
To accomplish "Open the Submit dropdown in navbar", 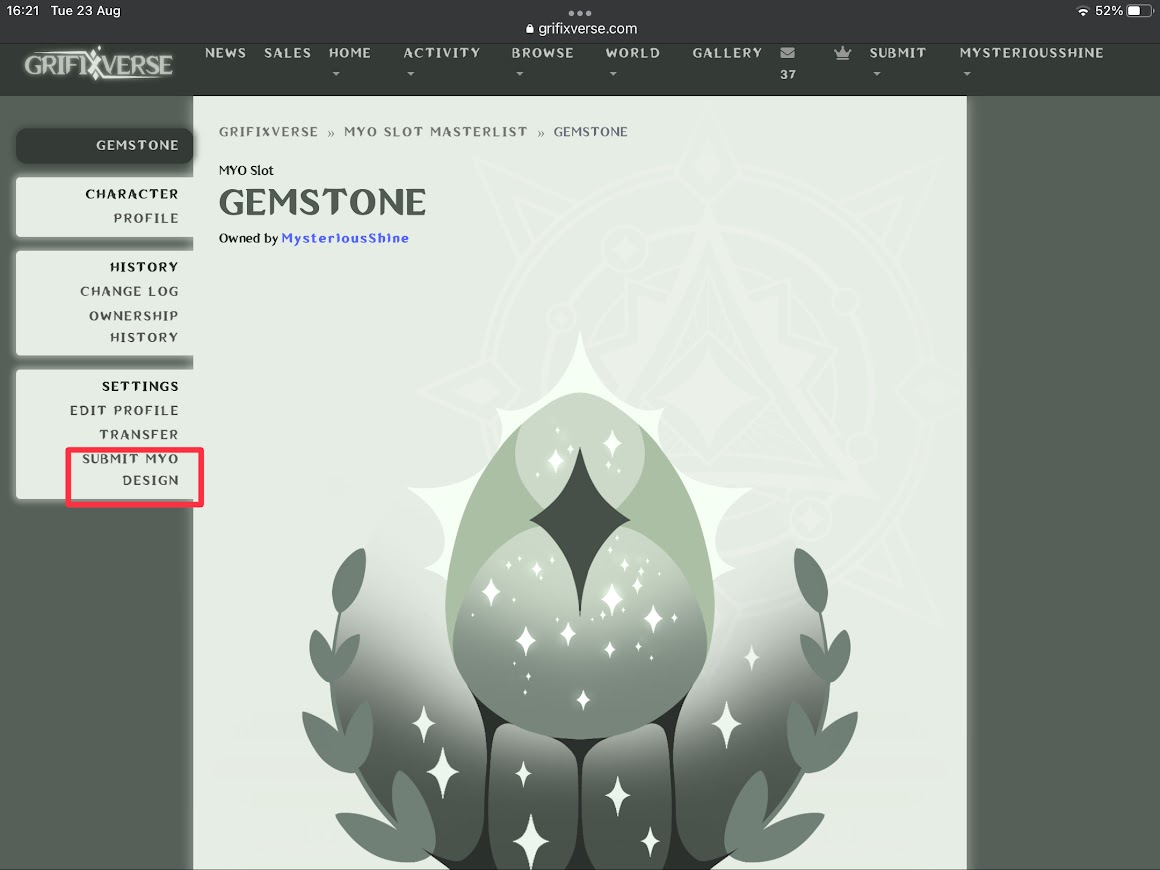I will pos(897,61).
